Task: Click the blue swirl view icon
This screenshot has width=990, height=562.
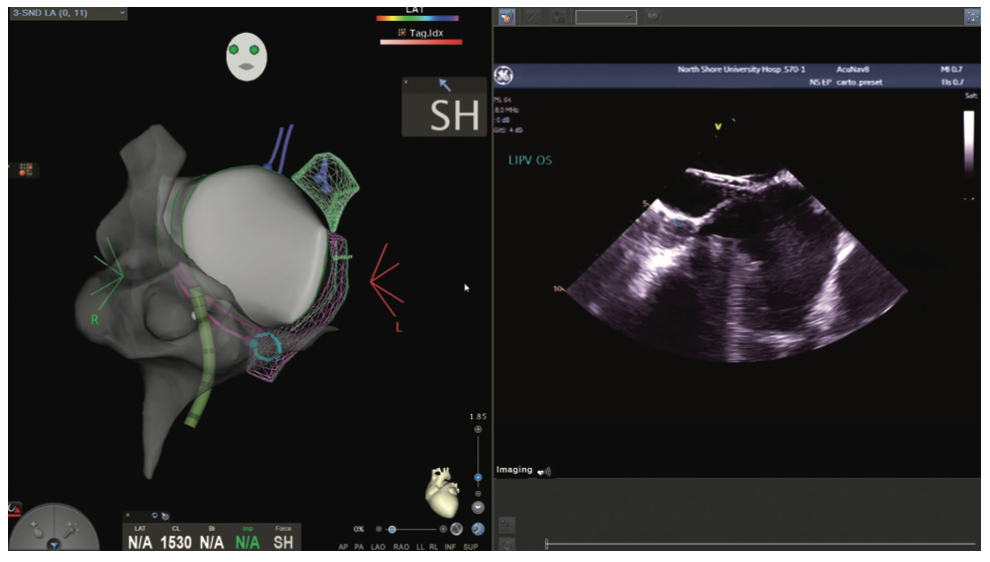Action: coord(478,529)
